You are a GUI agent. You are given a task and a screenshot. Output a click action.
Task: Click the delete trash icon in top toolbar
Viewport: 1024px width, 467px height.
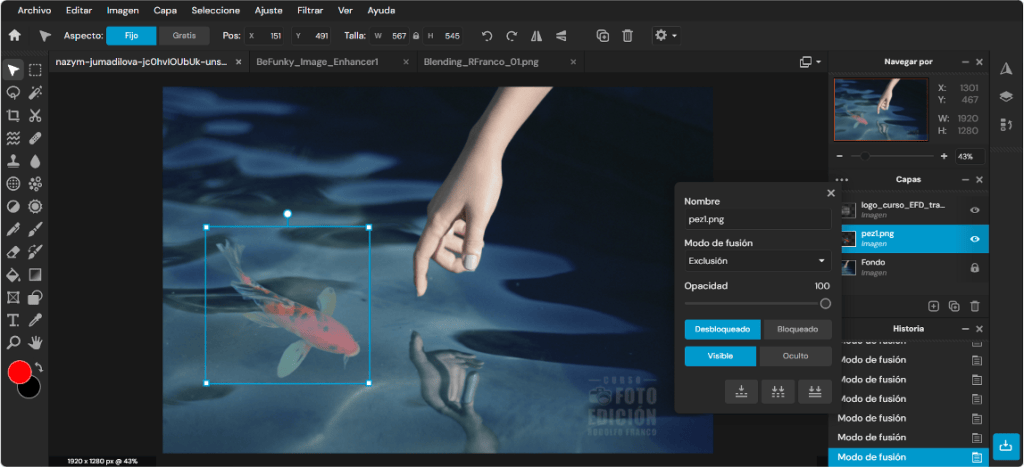(x=627, y=36)
